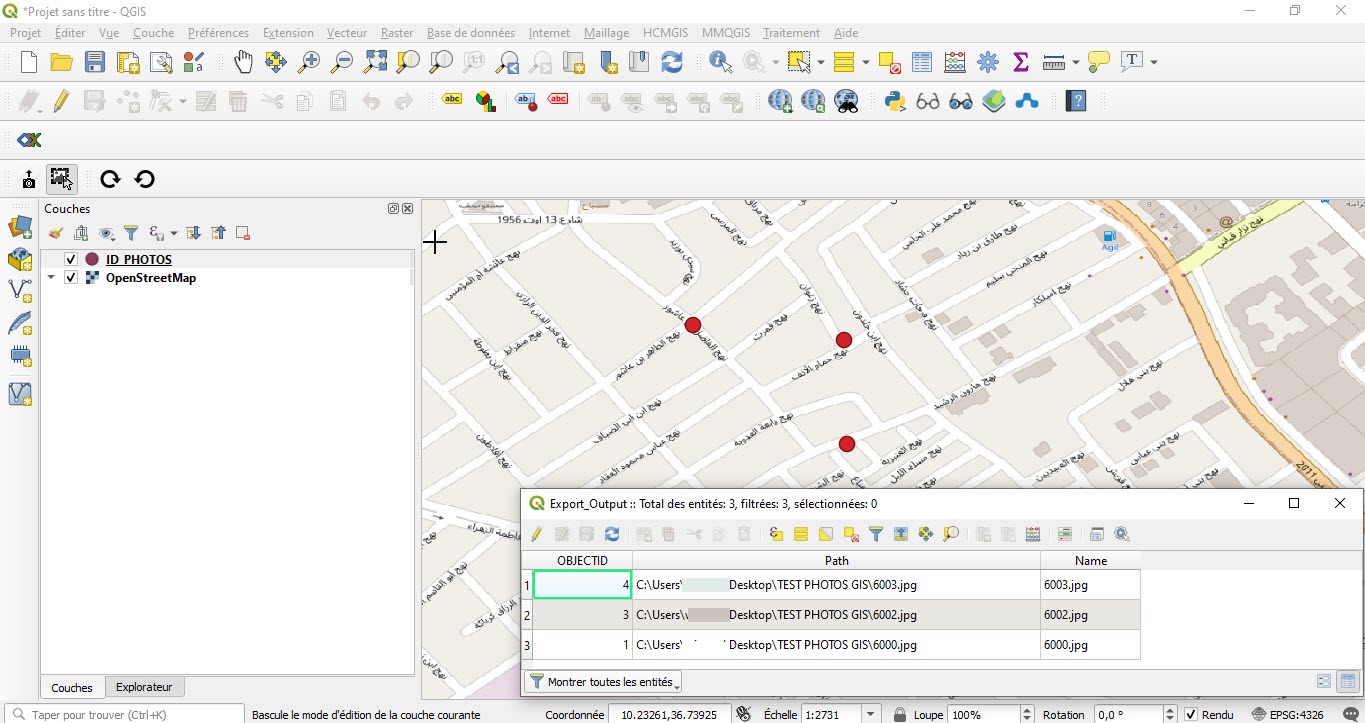The width and height of the screenshot is (1365, 723).
Task: Toggle the Rendu checkbox in status bar
Action: pos(1191,715)
